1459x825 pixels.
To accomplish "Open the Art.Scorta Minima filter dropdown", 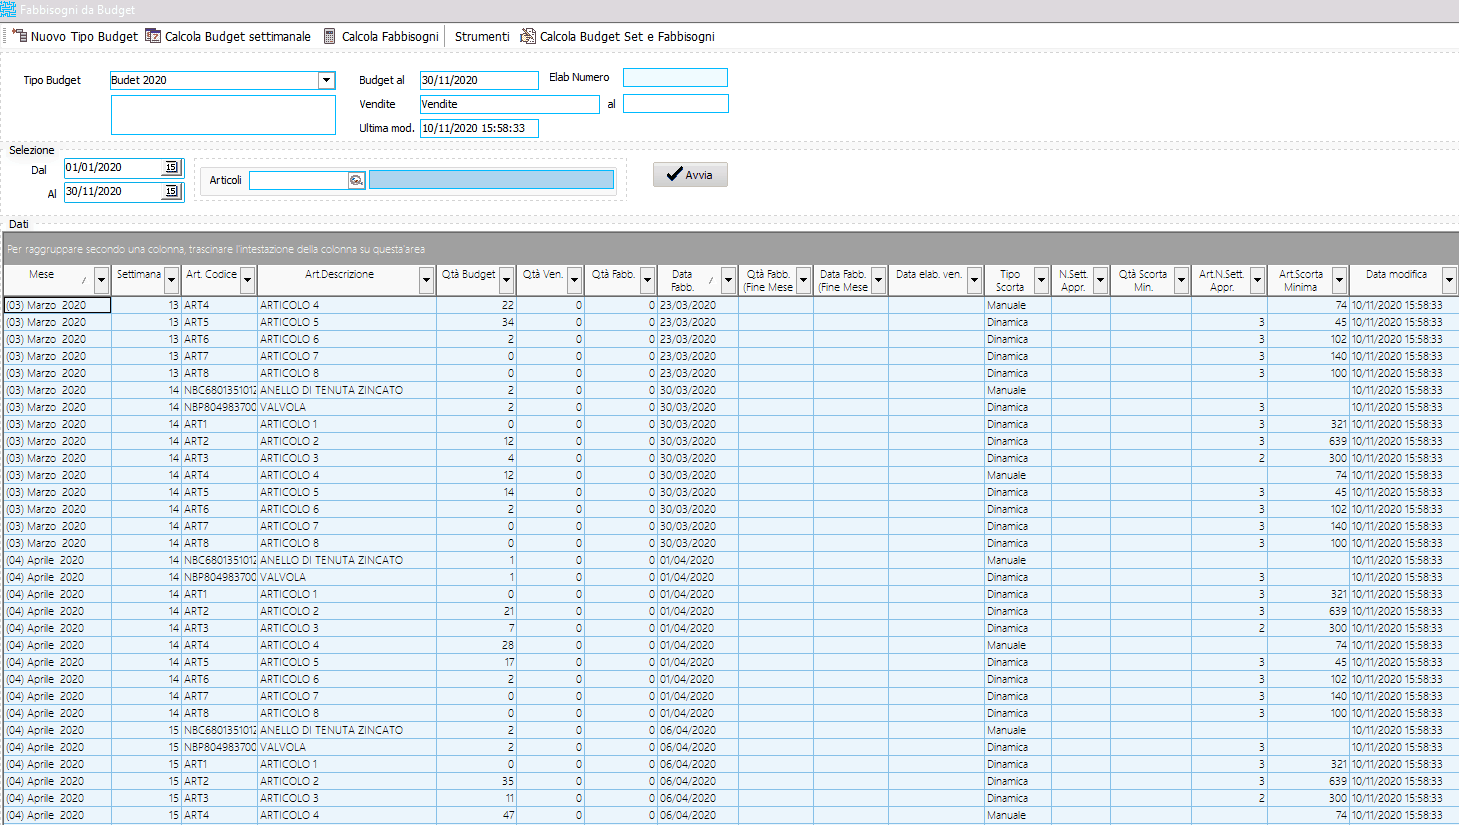I will click(1340, 280).
